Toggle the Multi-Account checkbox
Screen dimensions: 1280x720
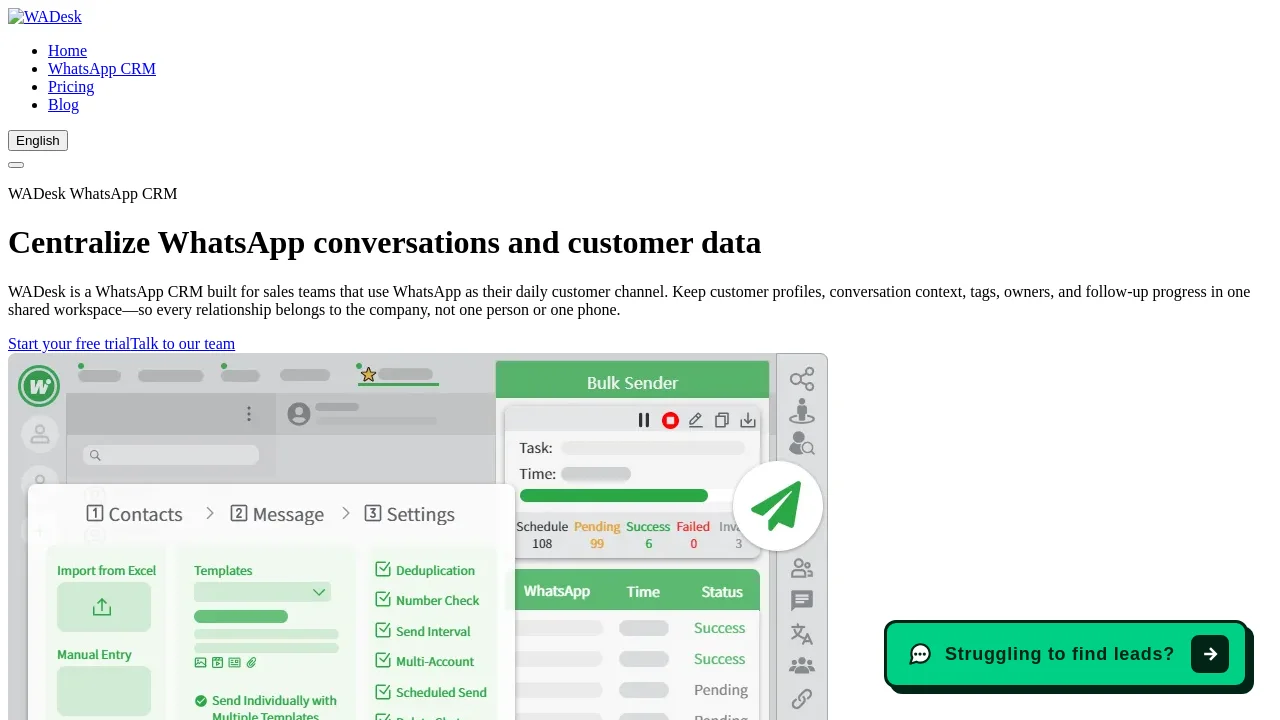coord(383,660)
